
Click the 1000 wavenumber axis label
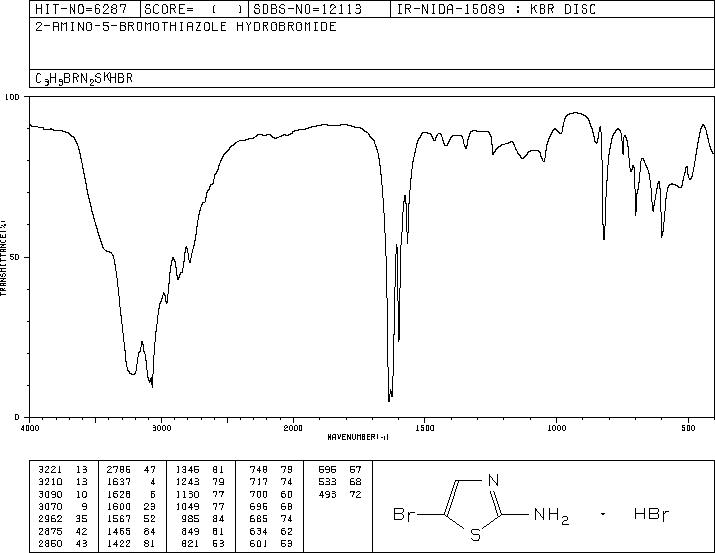pos(556,428)
